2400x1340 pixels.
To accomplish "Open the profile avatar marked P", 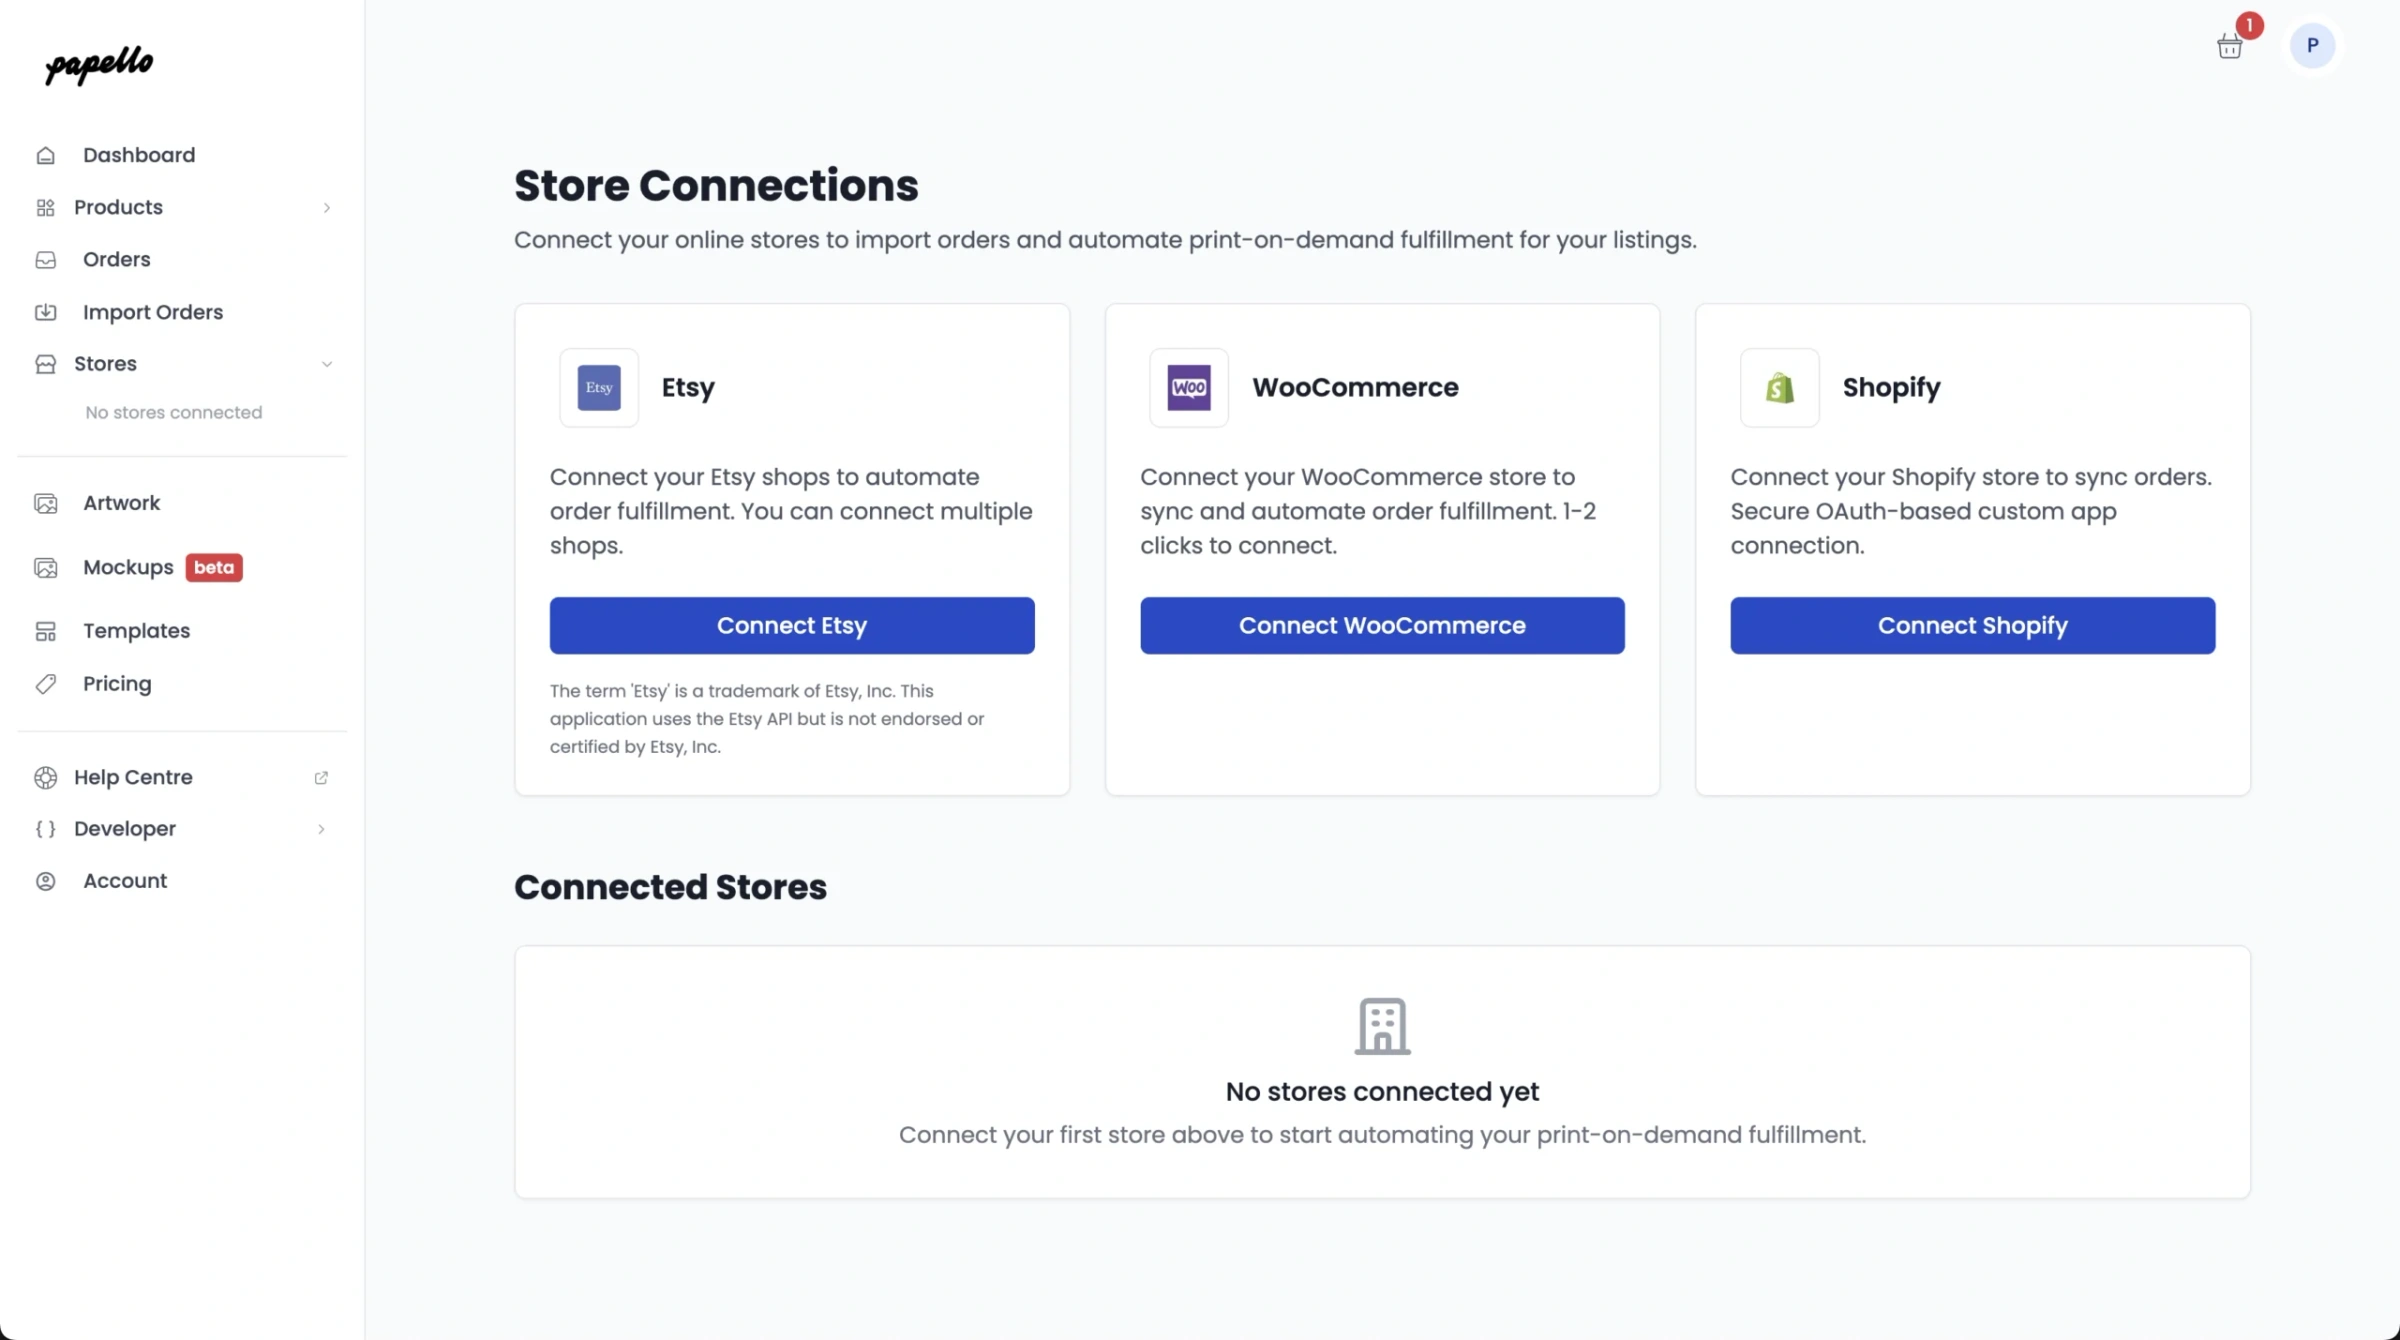I will [2312, 45].
